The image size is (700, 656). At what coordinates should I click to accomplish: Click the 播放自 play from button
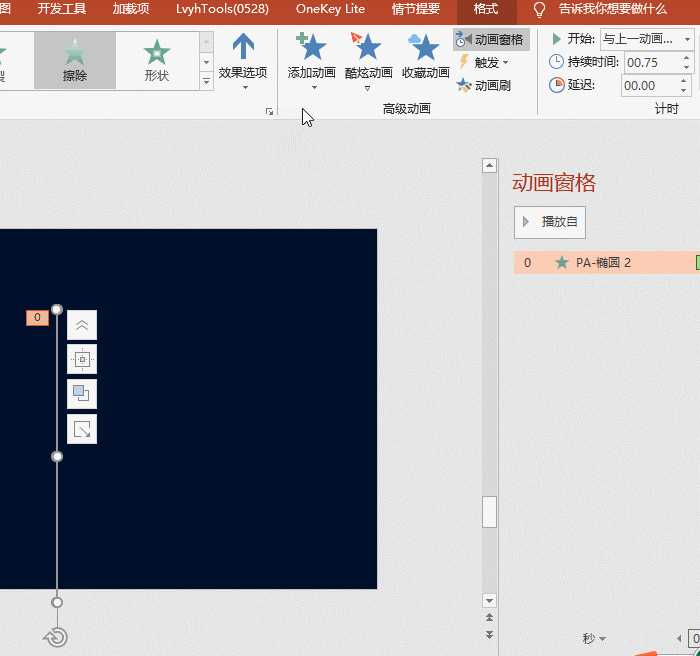pos(550,222)
